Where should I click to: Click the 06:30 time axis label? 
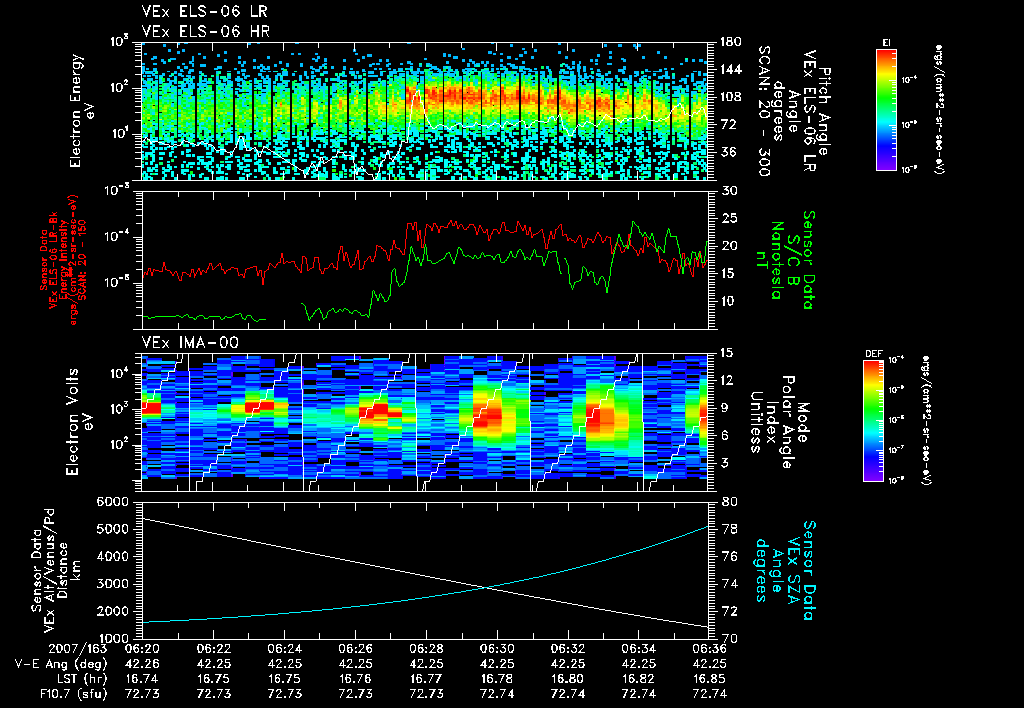point(498,649)
